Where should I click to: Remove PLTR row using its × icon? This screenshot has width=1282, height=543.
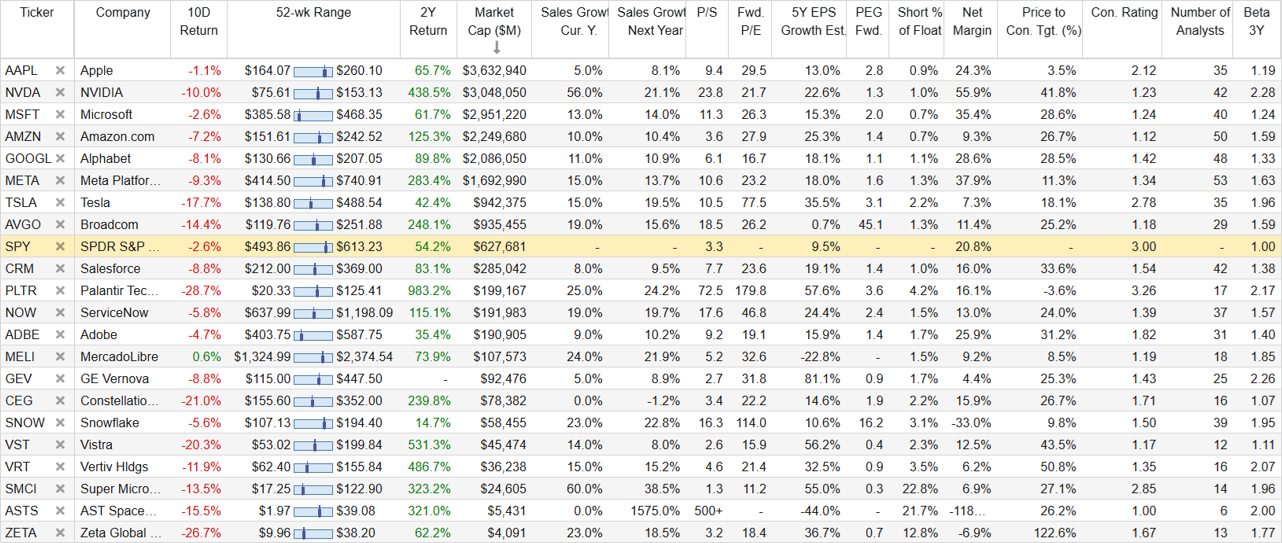pos(60,291)
